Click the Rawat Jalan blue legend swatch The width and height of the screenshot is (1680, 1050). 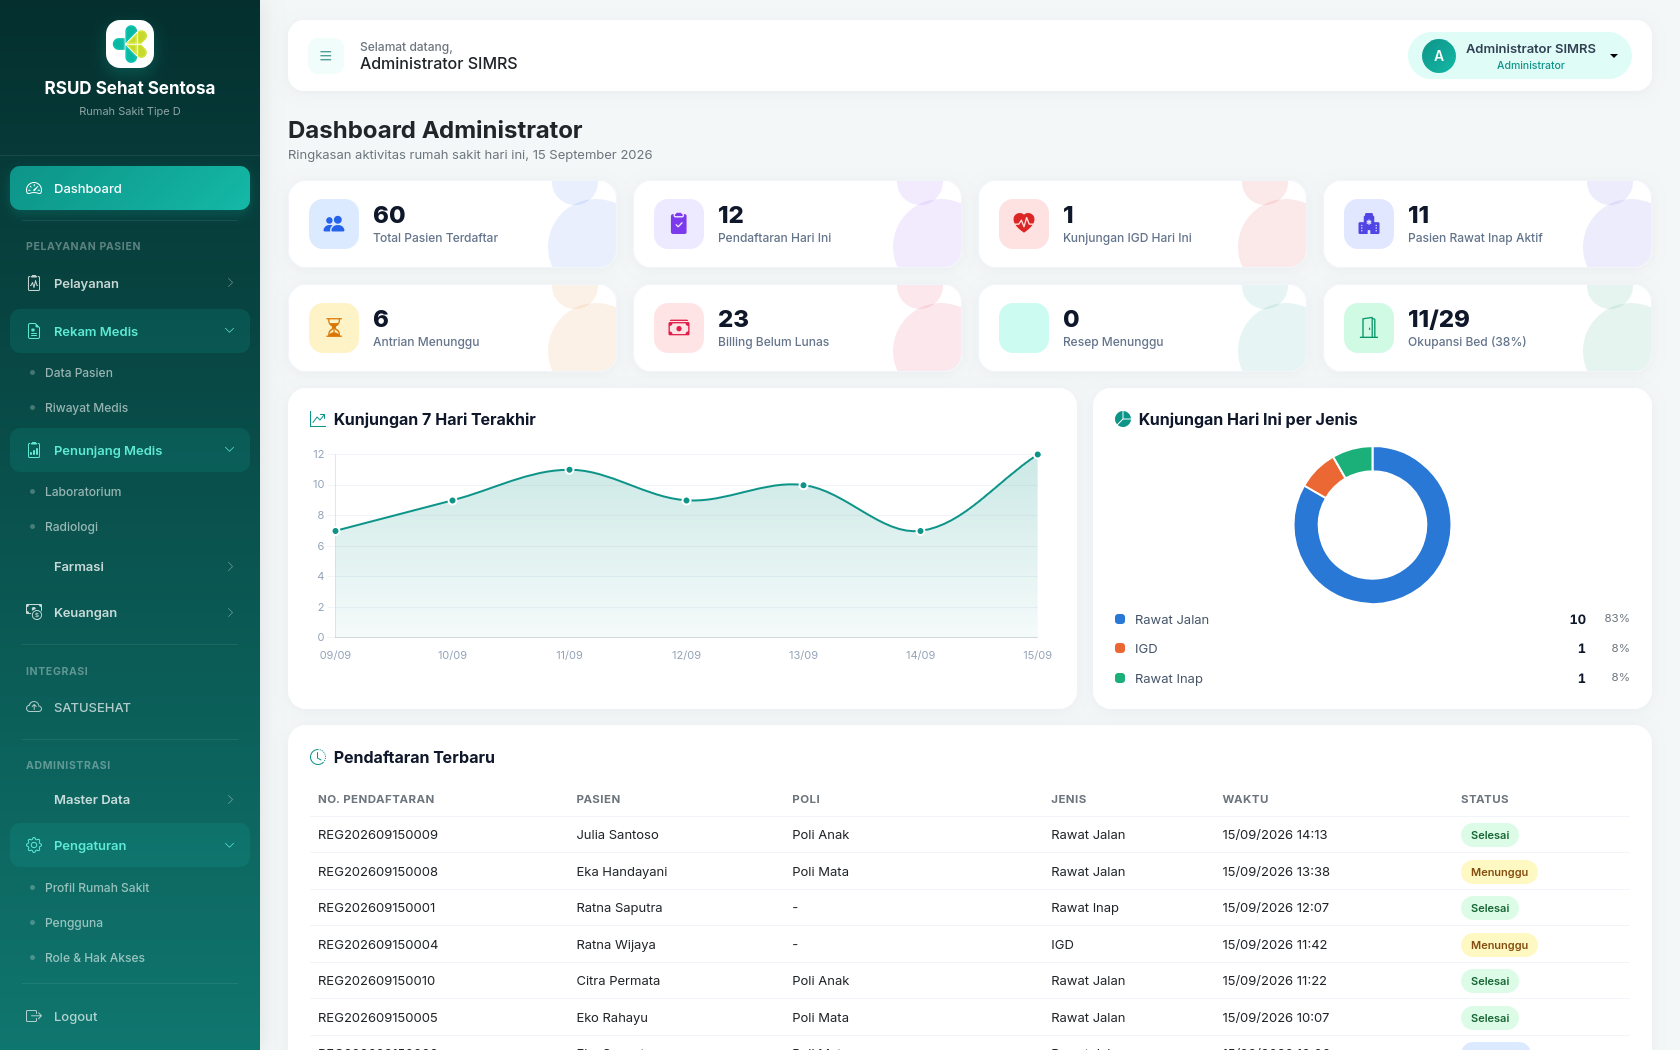pos(1120,619)
